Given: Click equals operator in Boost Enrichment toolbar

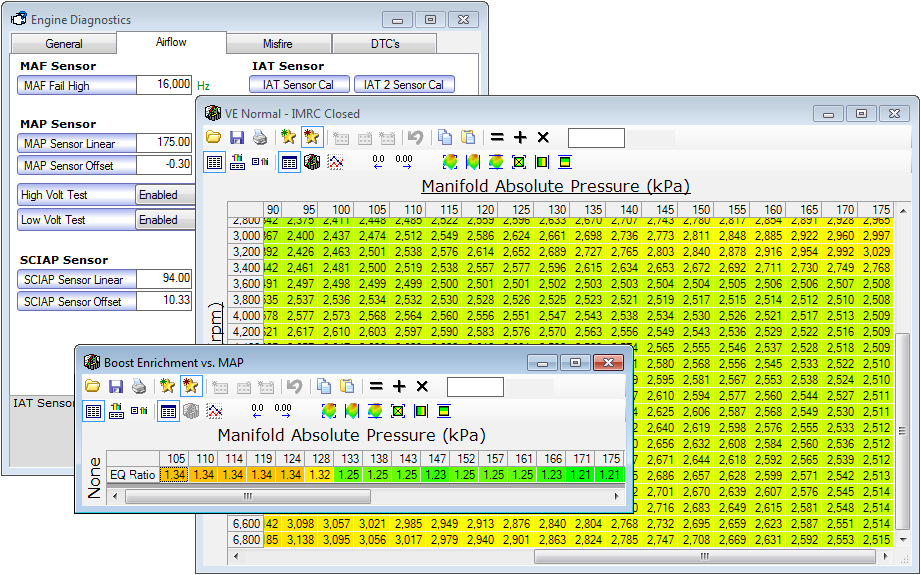Looking at the screenshot, I should [376, 386].
